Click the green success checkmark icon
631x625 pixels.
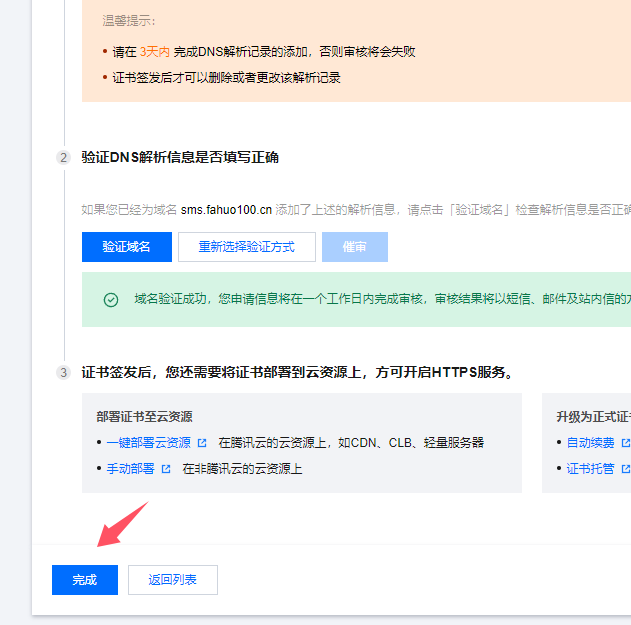[x=111, y=299]
